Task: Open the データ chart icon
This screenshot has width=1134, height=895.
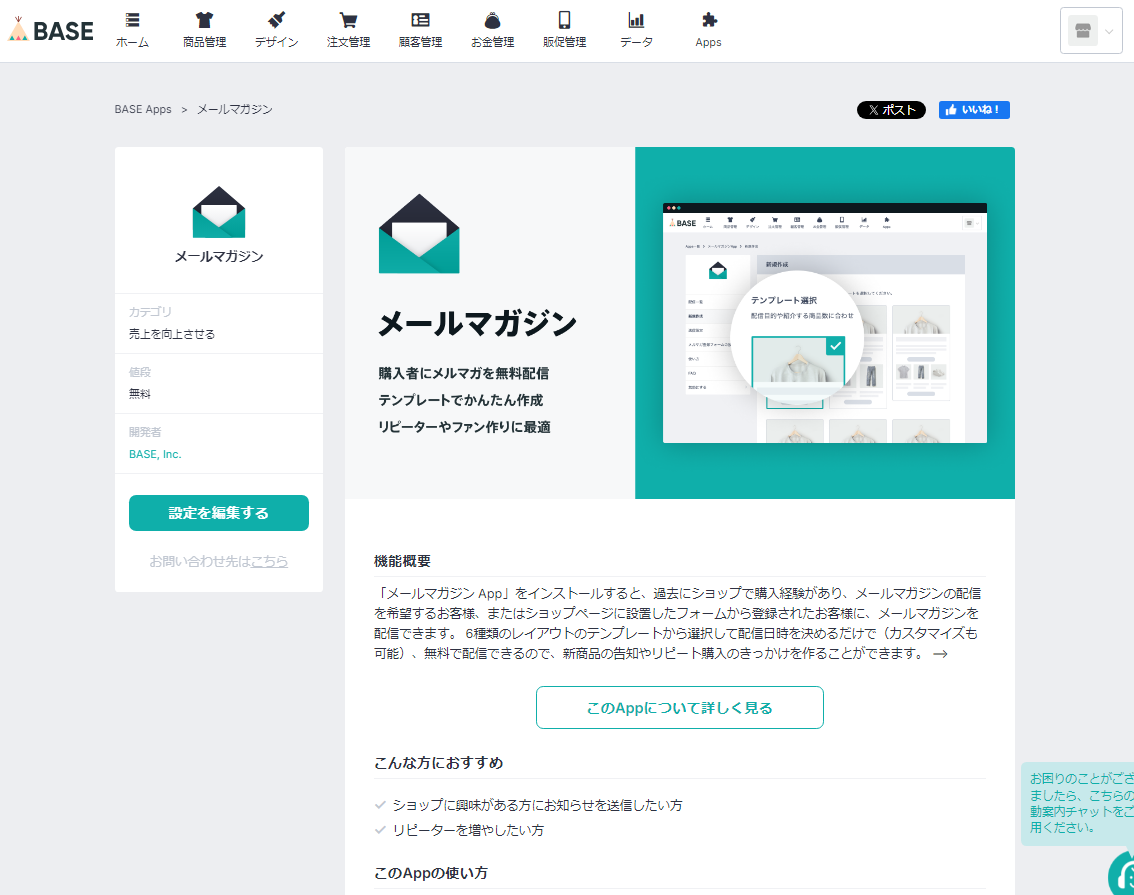Action: coord(636,20)
